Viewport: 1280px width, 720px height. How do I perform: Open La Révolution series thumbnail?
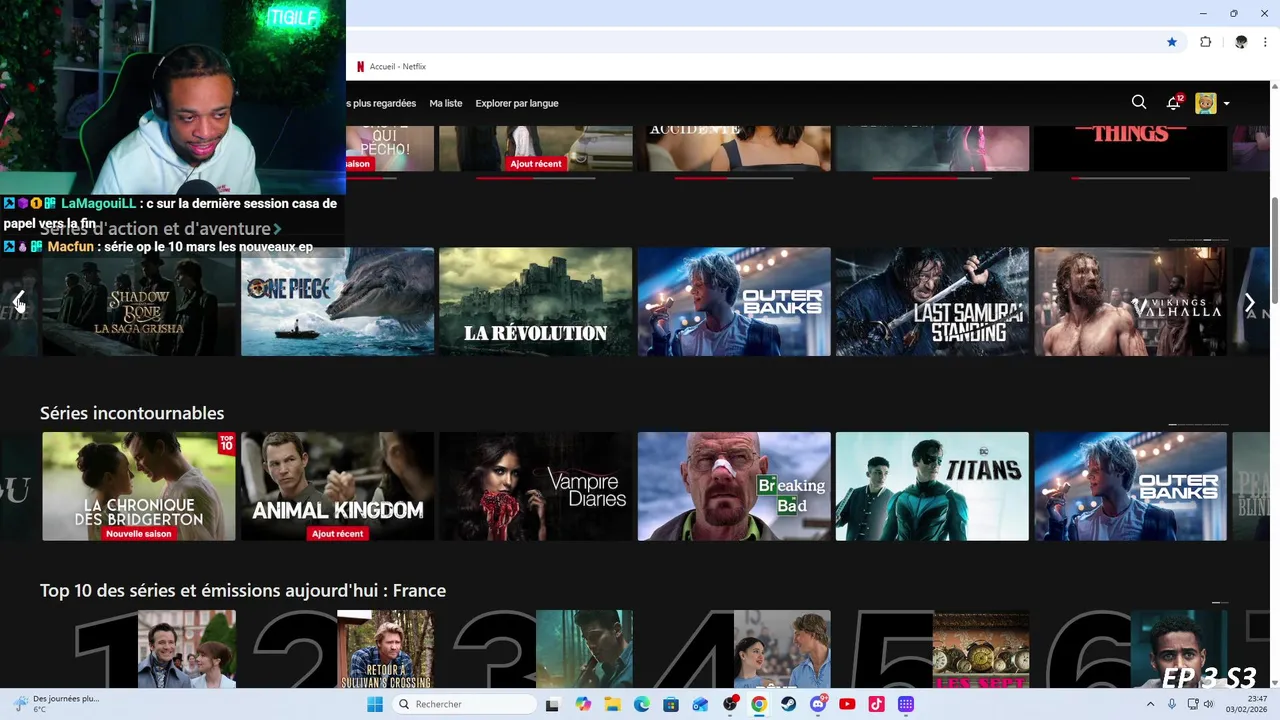pos(536,302)
